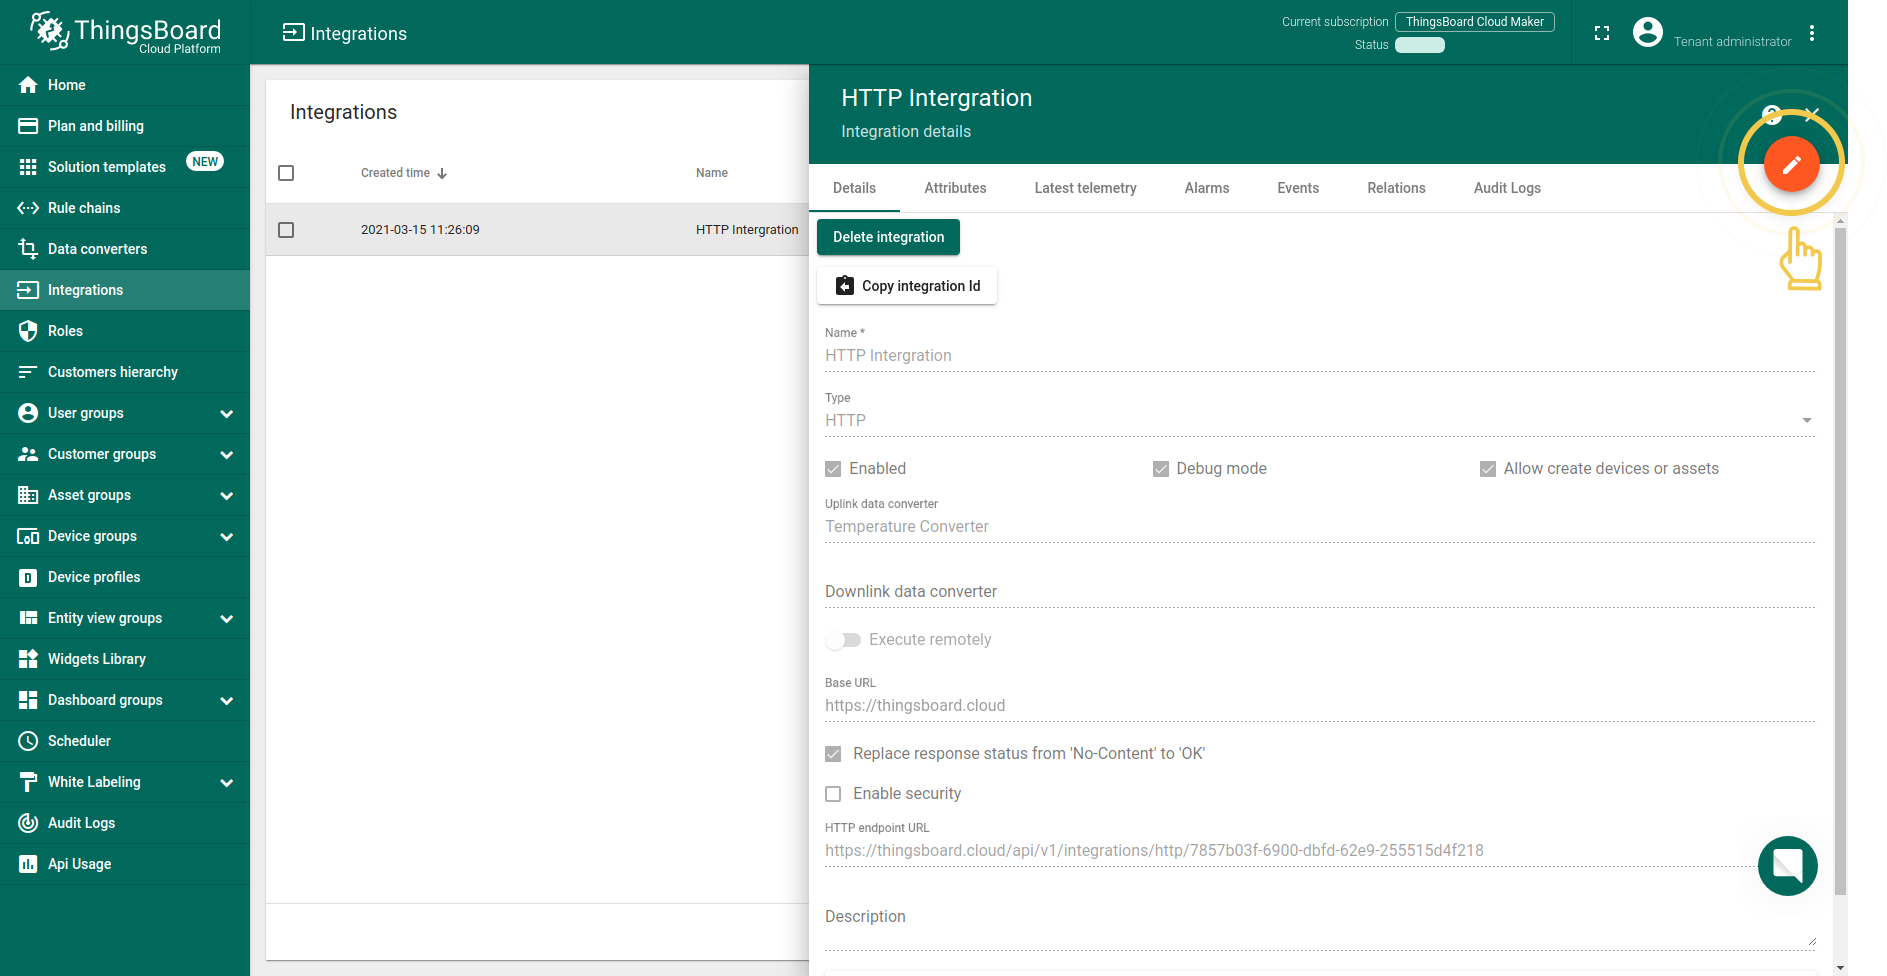1887x976 pixels.
Task: Click the Entity view groups icon
Action: pyautogui.click(x=28, y=618)
